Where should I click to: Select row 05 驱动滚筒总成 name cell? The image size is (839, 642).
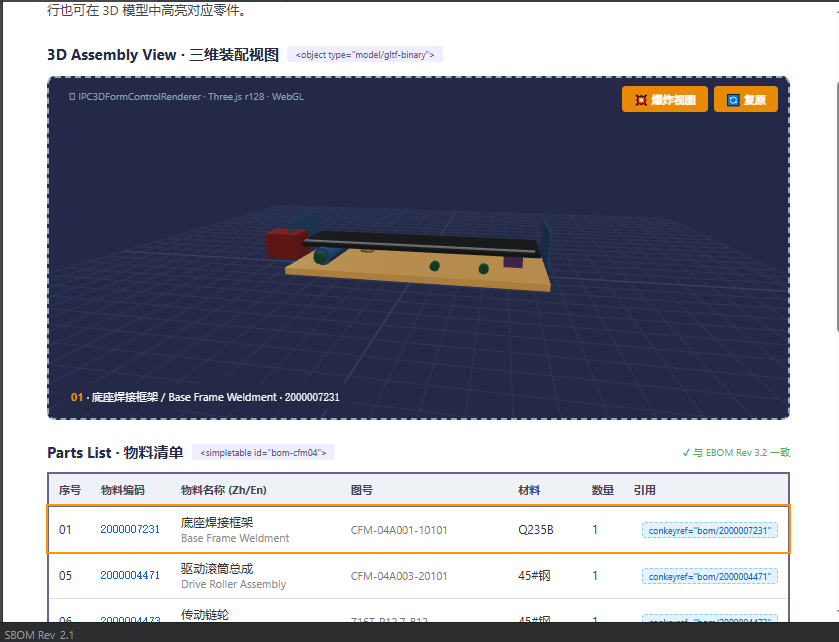(233, 576)
